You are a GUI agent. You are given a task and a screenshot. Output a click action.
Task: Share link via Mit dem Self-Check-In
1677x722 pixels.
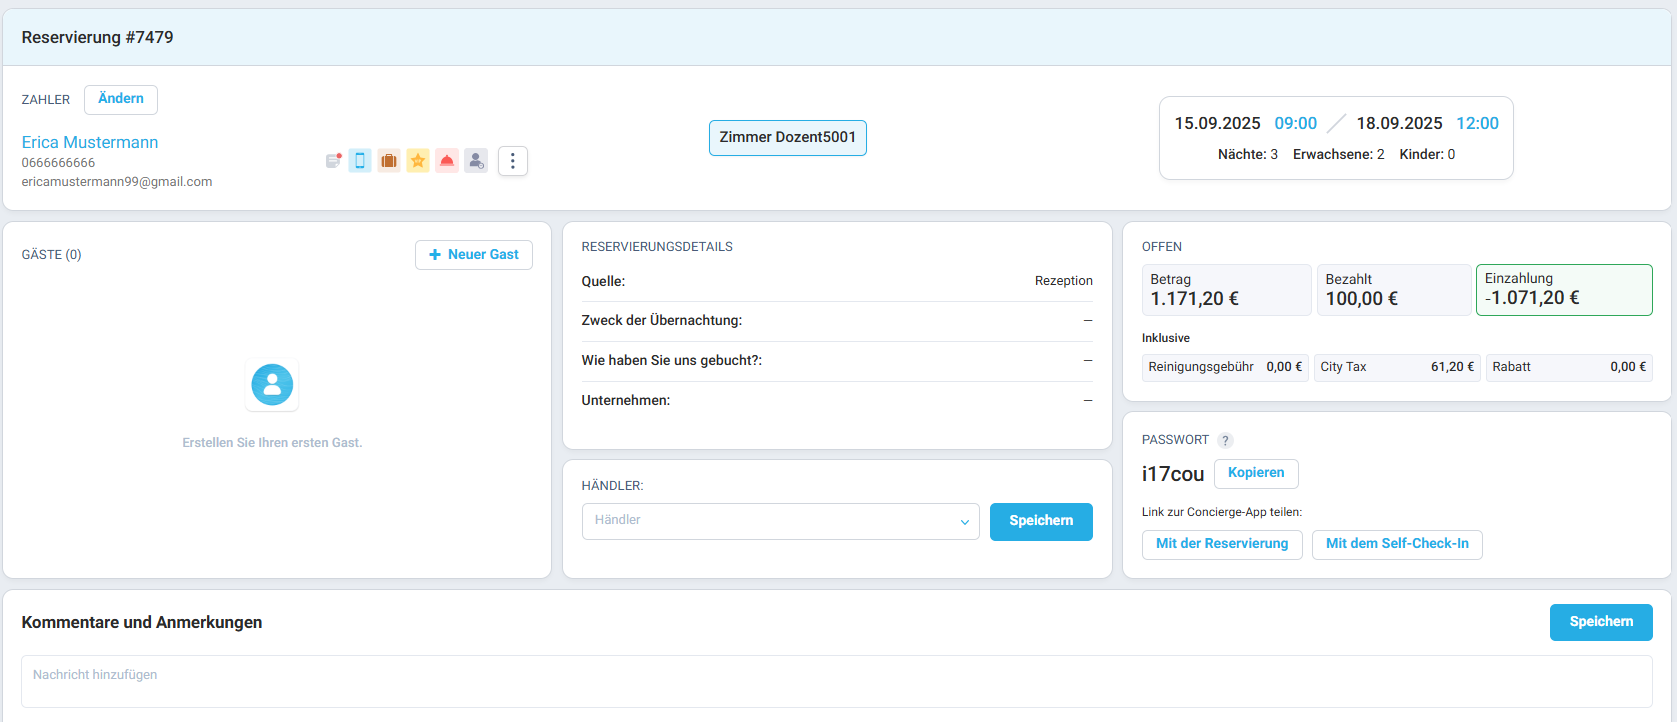(x=1396, y=544)
